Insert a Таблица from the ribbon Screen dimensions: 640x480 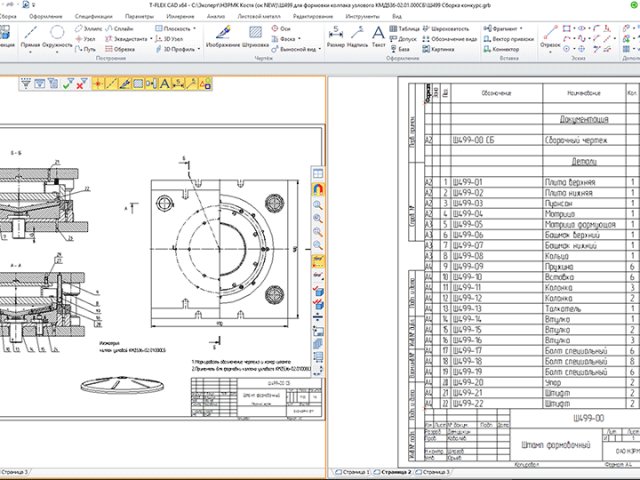click(404, 29)
